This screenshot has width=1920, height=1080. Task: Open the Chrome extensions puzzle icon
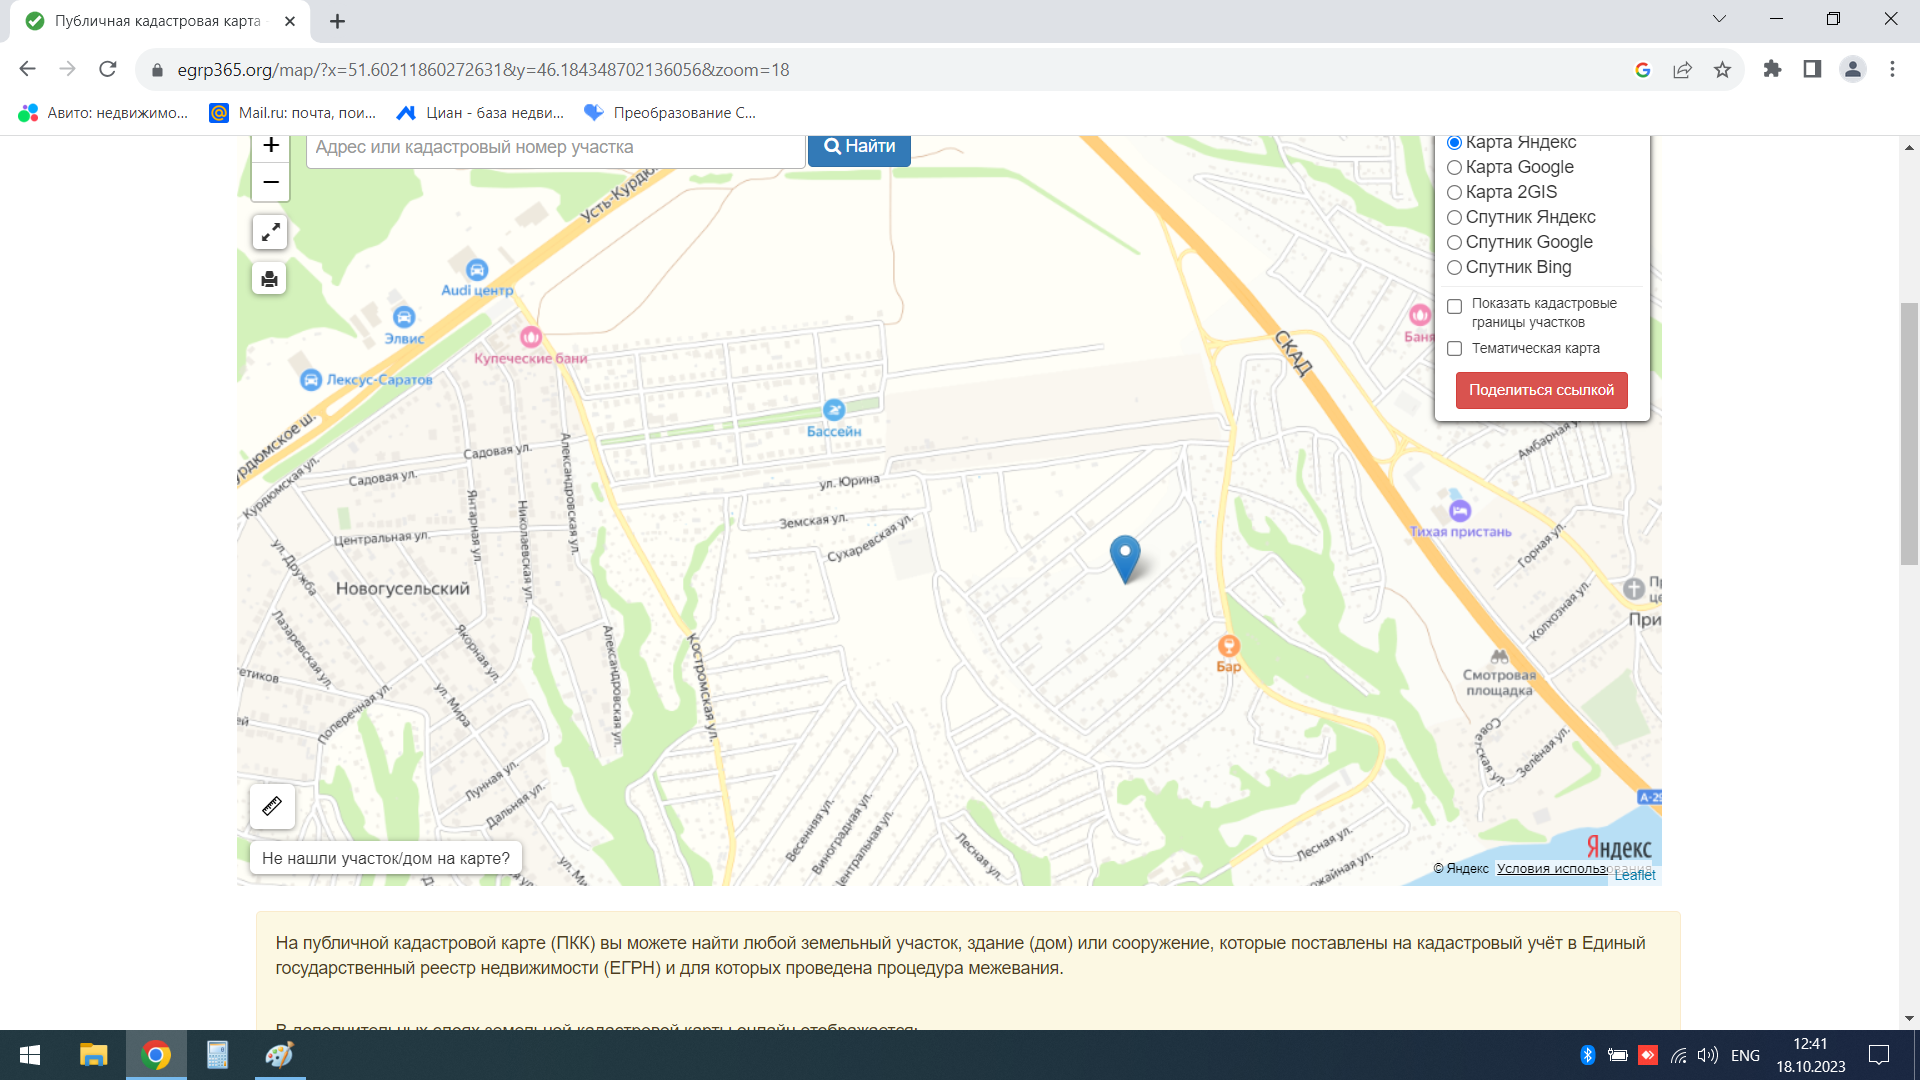[x=1772, y=70]
